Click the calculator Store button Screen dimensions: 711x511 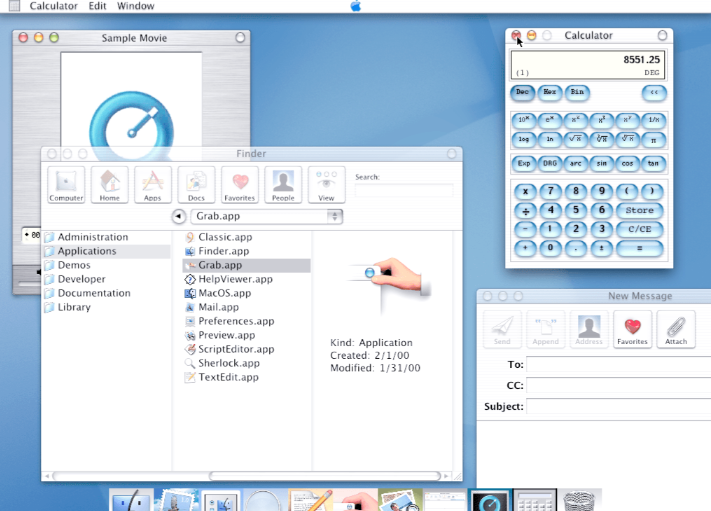pos(639,210)
